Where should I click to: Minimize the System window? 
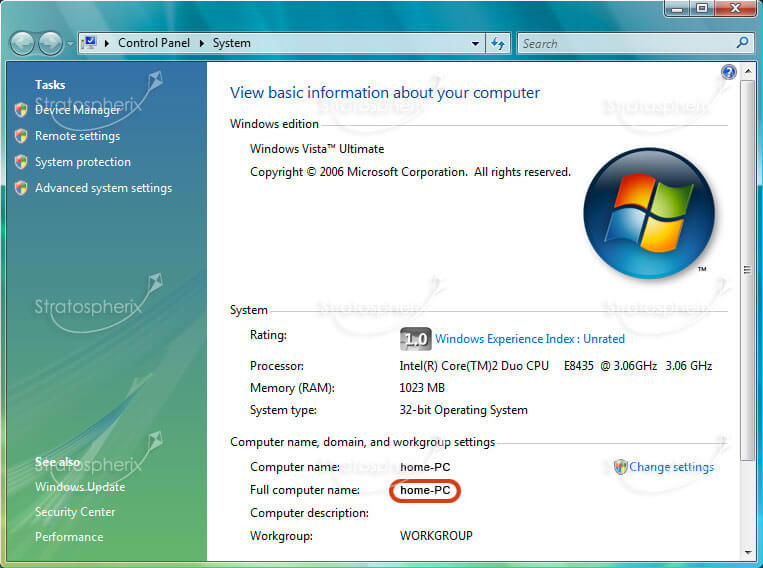pos(677,8)
